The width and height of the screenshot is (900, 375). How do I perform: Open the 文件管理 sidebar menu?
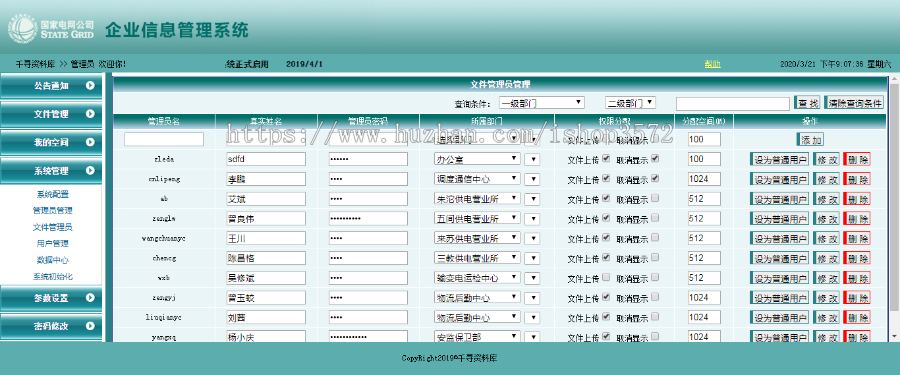click(51, 114)
